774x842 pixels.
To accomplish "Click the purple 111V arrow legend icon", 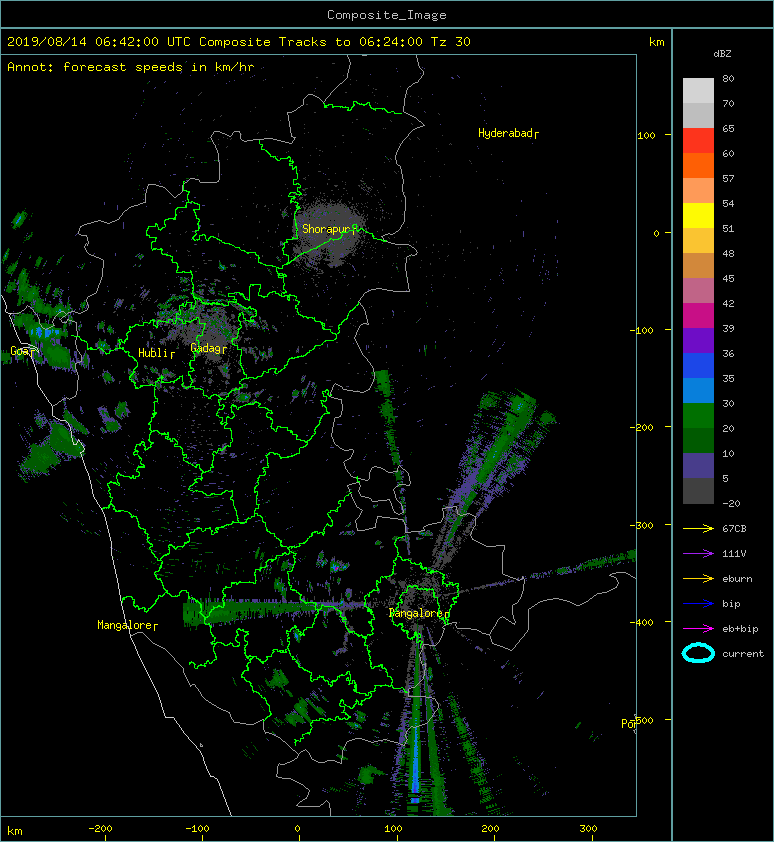I will click(x=698, y=554).
